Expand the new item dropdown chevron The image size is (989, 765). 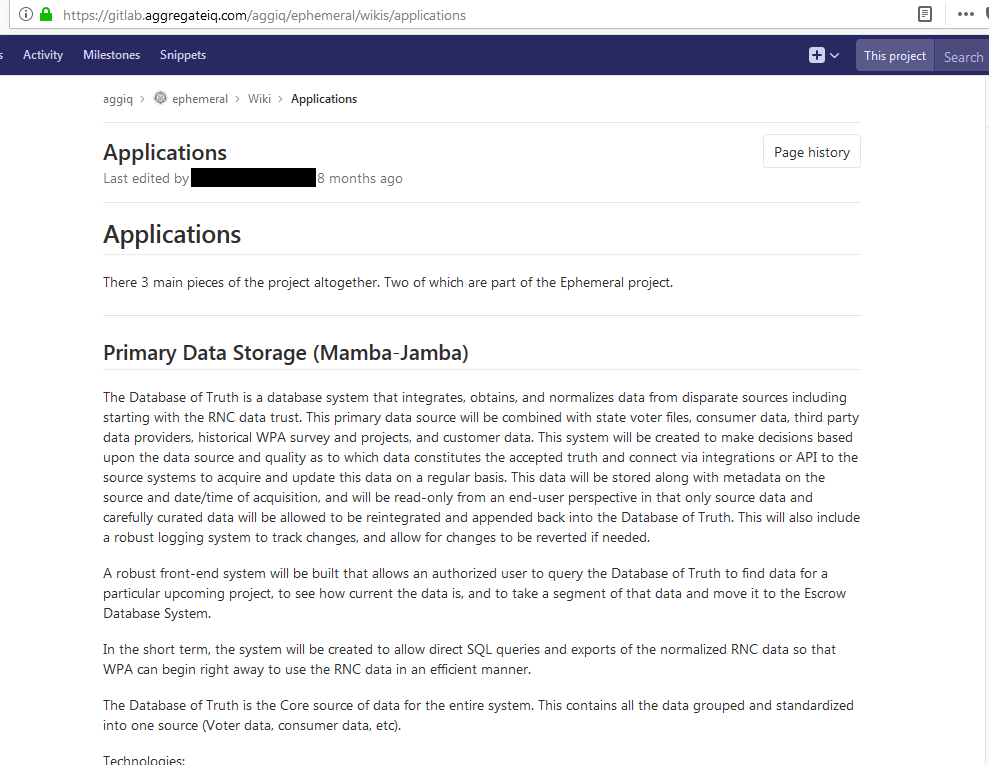[834, 55]
